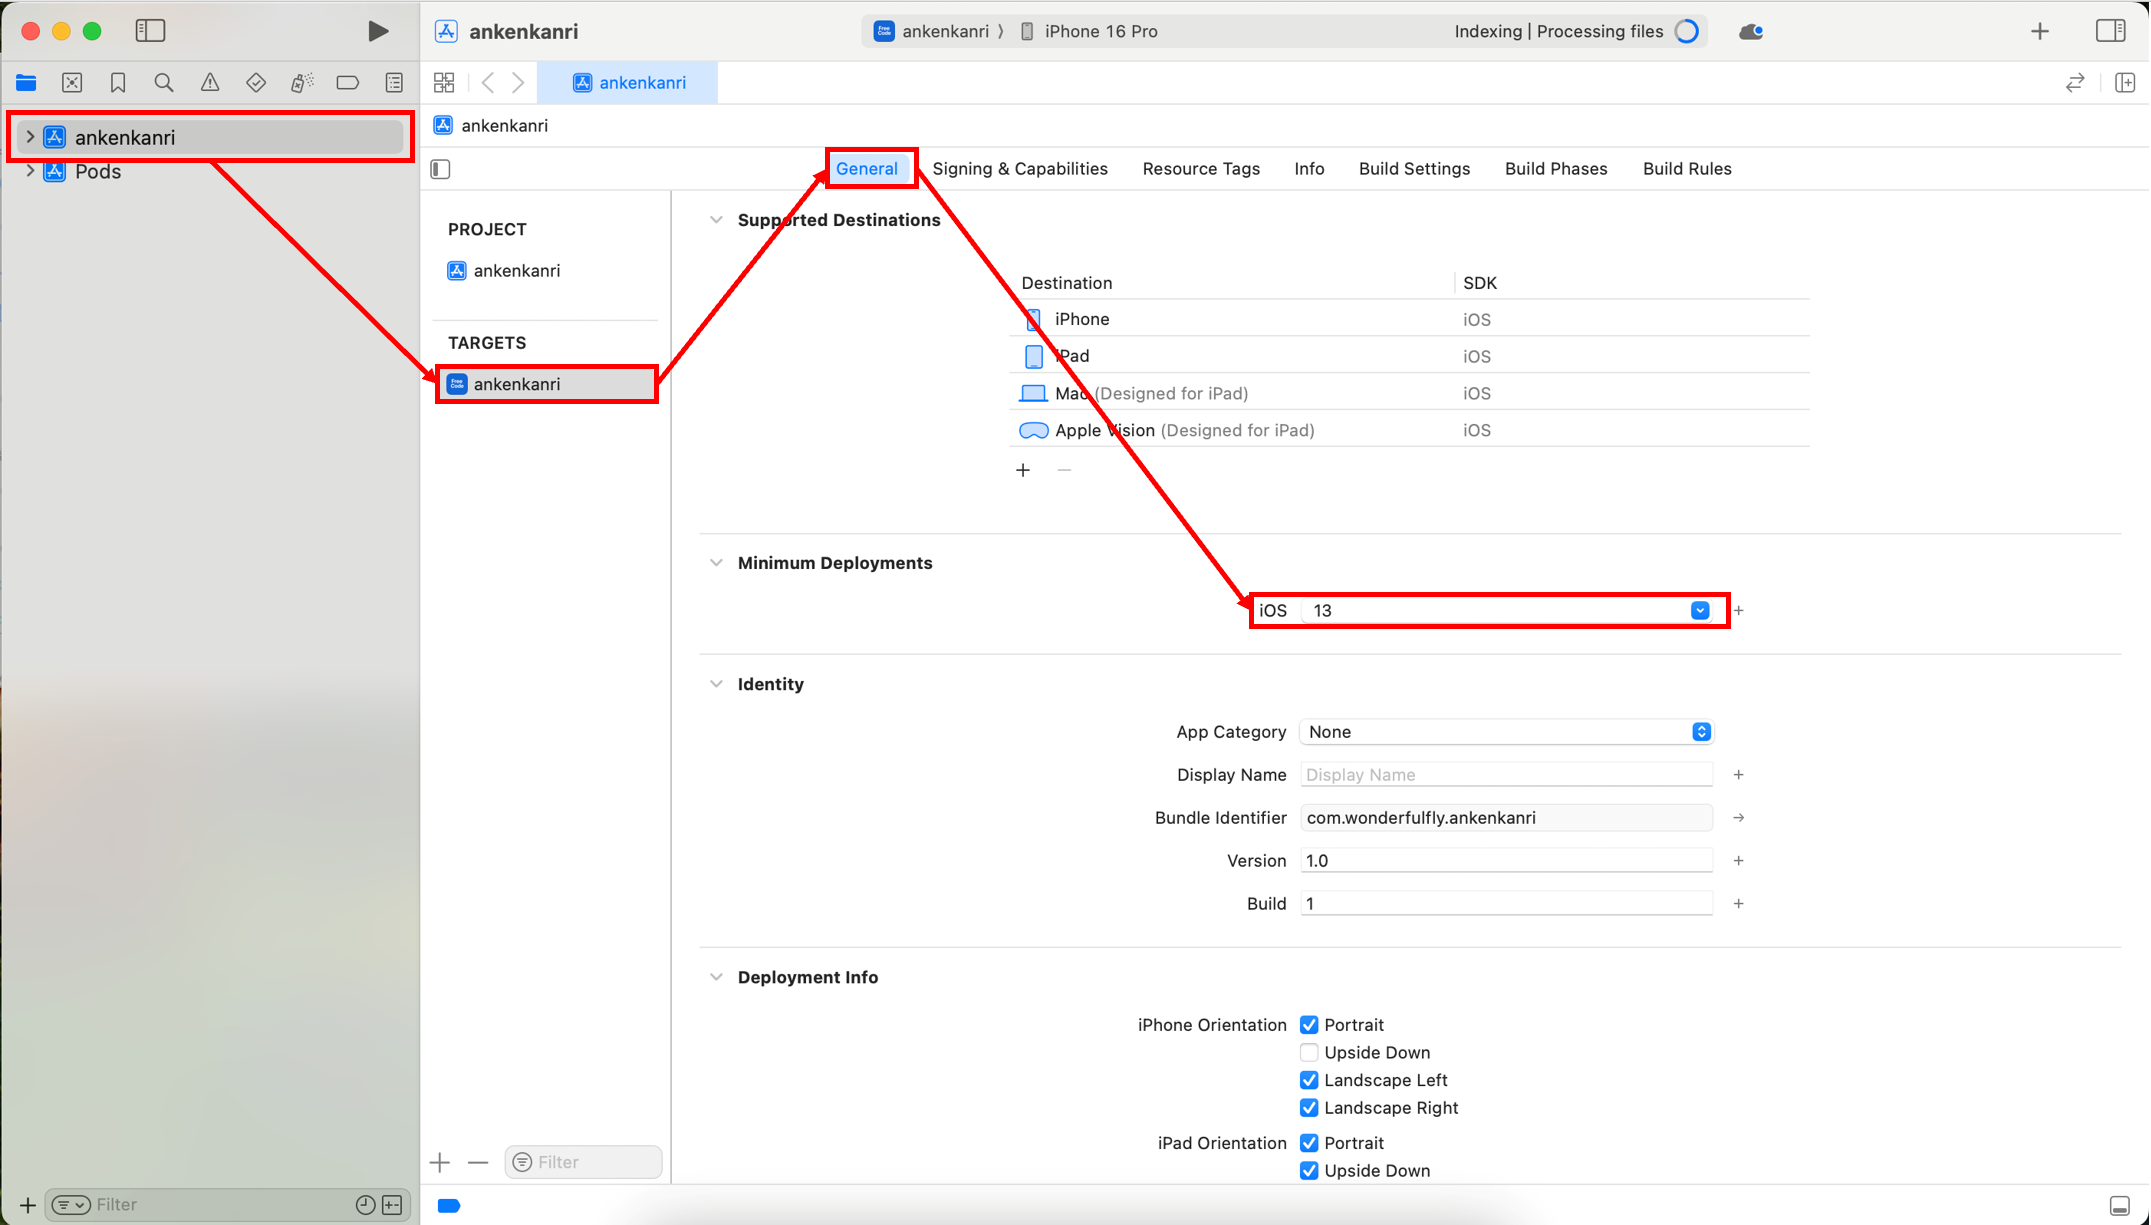Open the Library plus button
Screen dimensions: 2151x1225
pos(2040,31)
